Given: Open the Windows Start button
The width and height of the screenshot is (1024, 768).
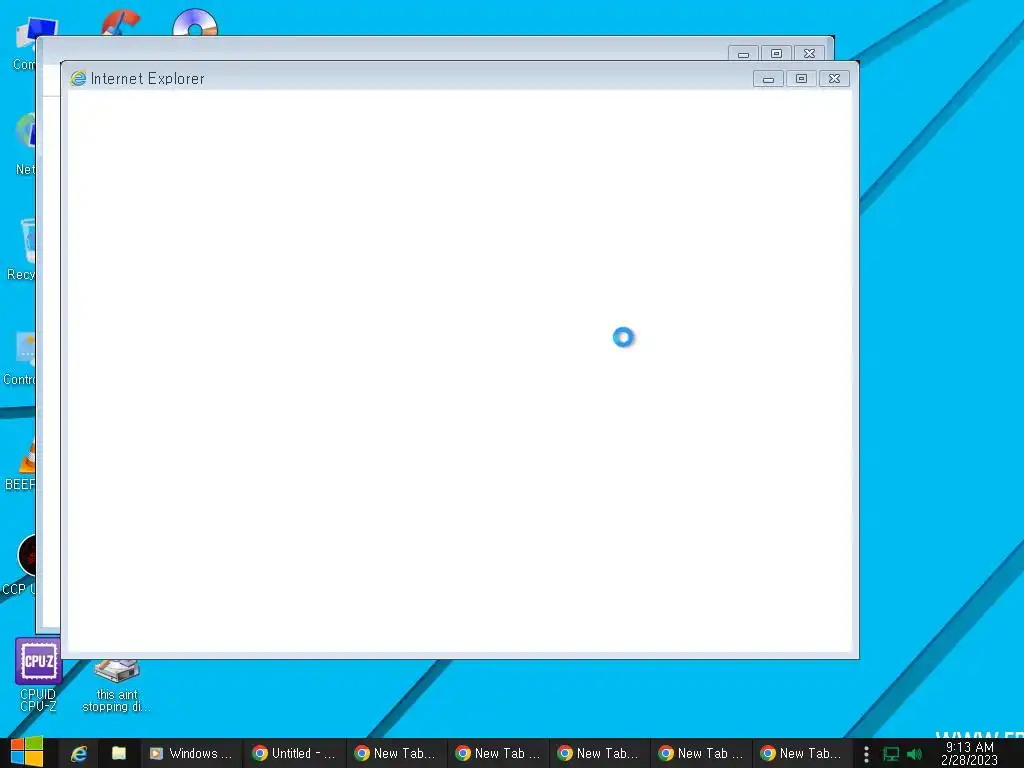Looking at the screenshot, I should click(x=27, y=752).
